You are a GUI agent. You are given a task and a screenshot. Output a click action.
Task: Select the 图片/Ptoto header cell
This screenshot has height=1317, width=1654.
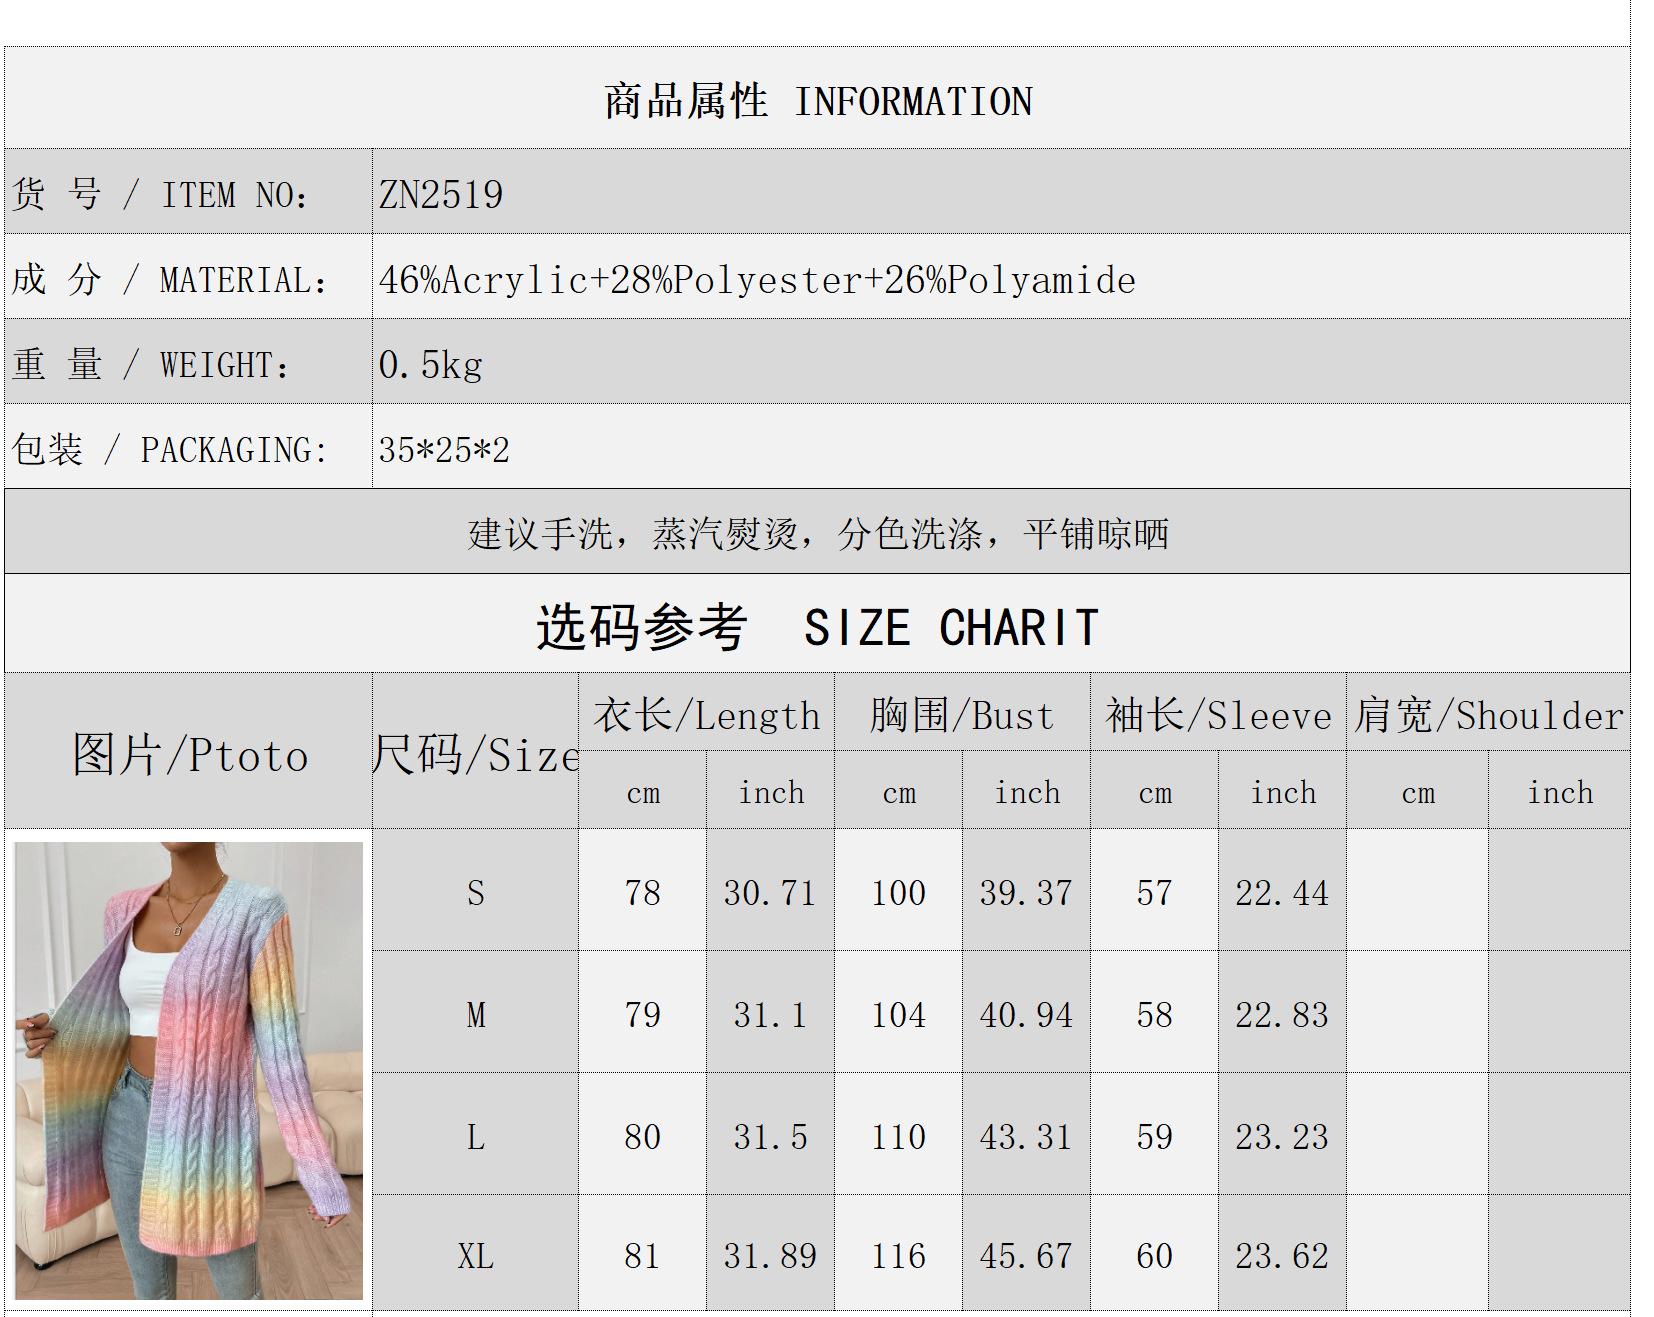point(189,754)
